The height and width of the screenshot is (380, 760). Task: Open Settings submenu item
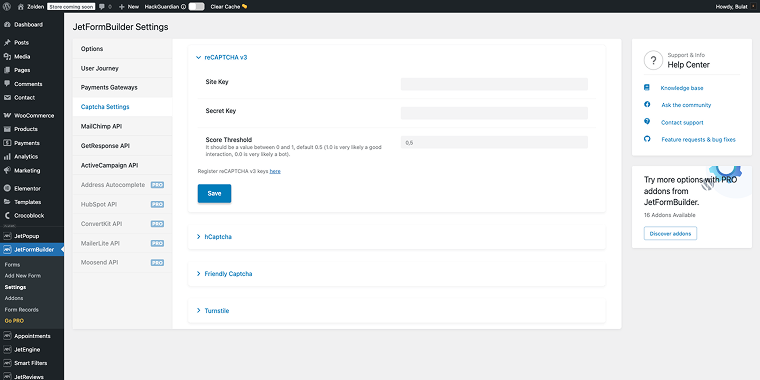(x=15, y=287)
